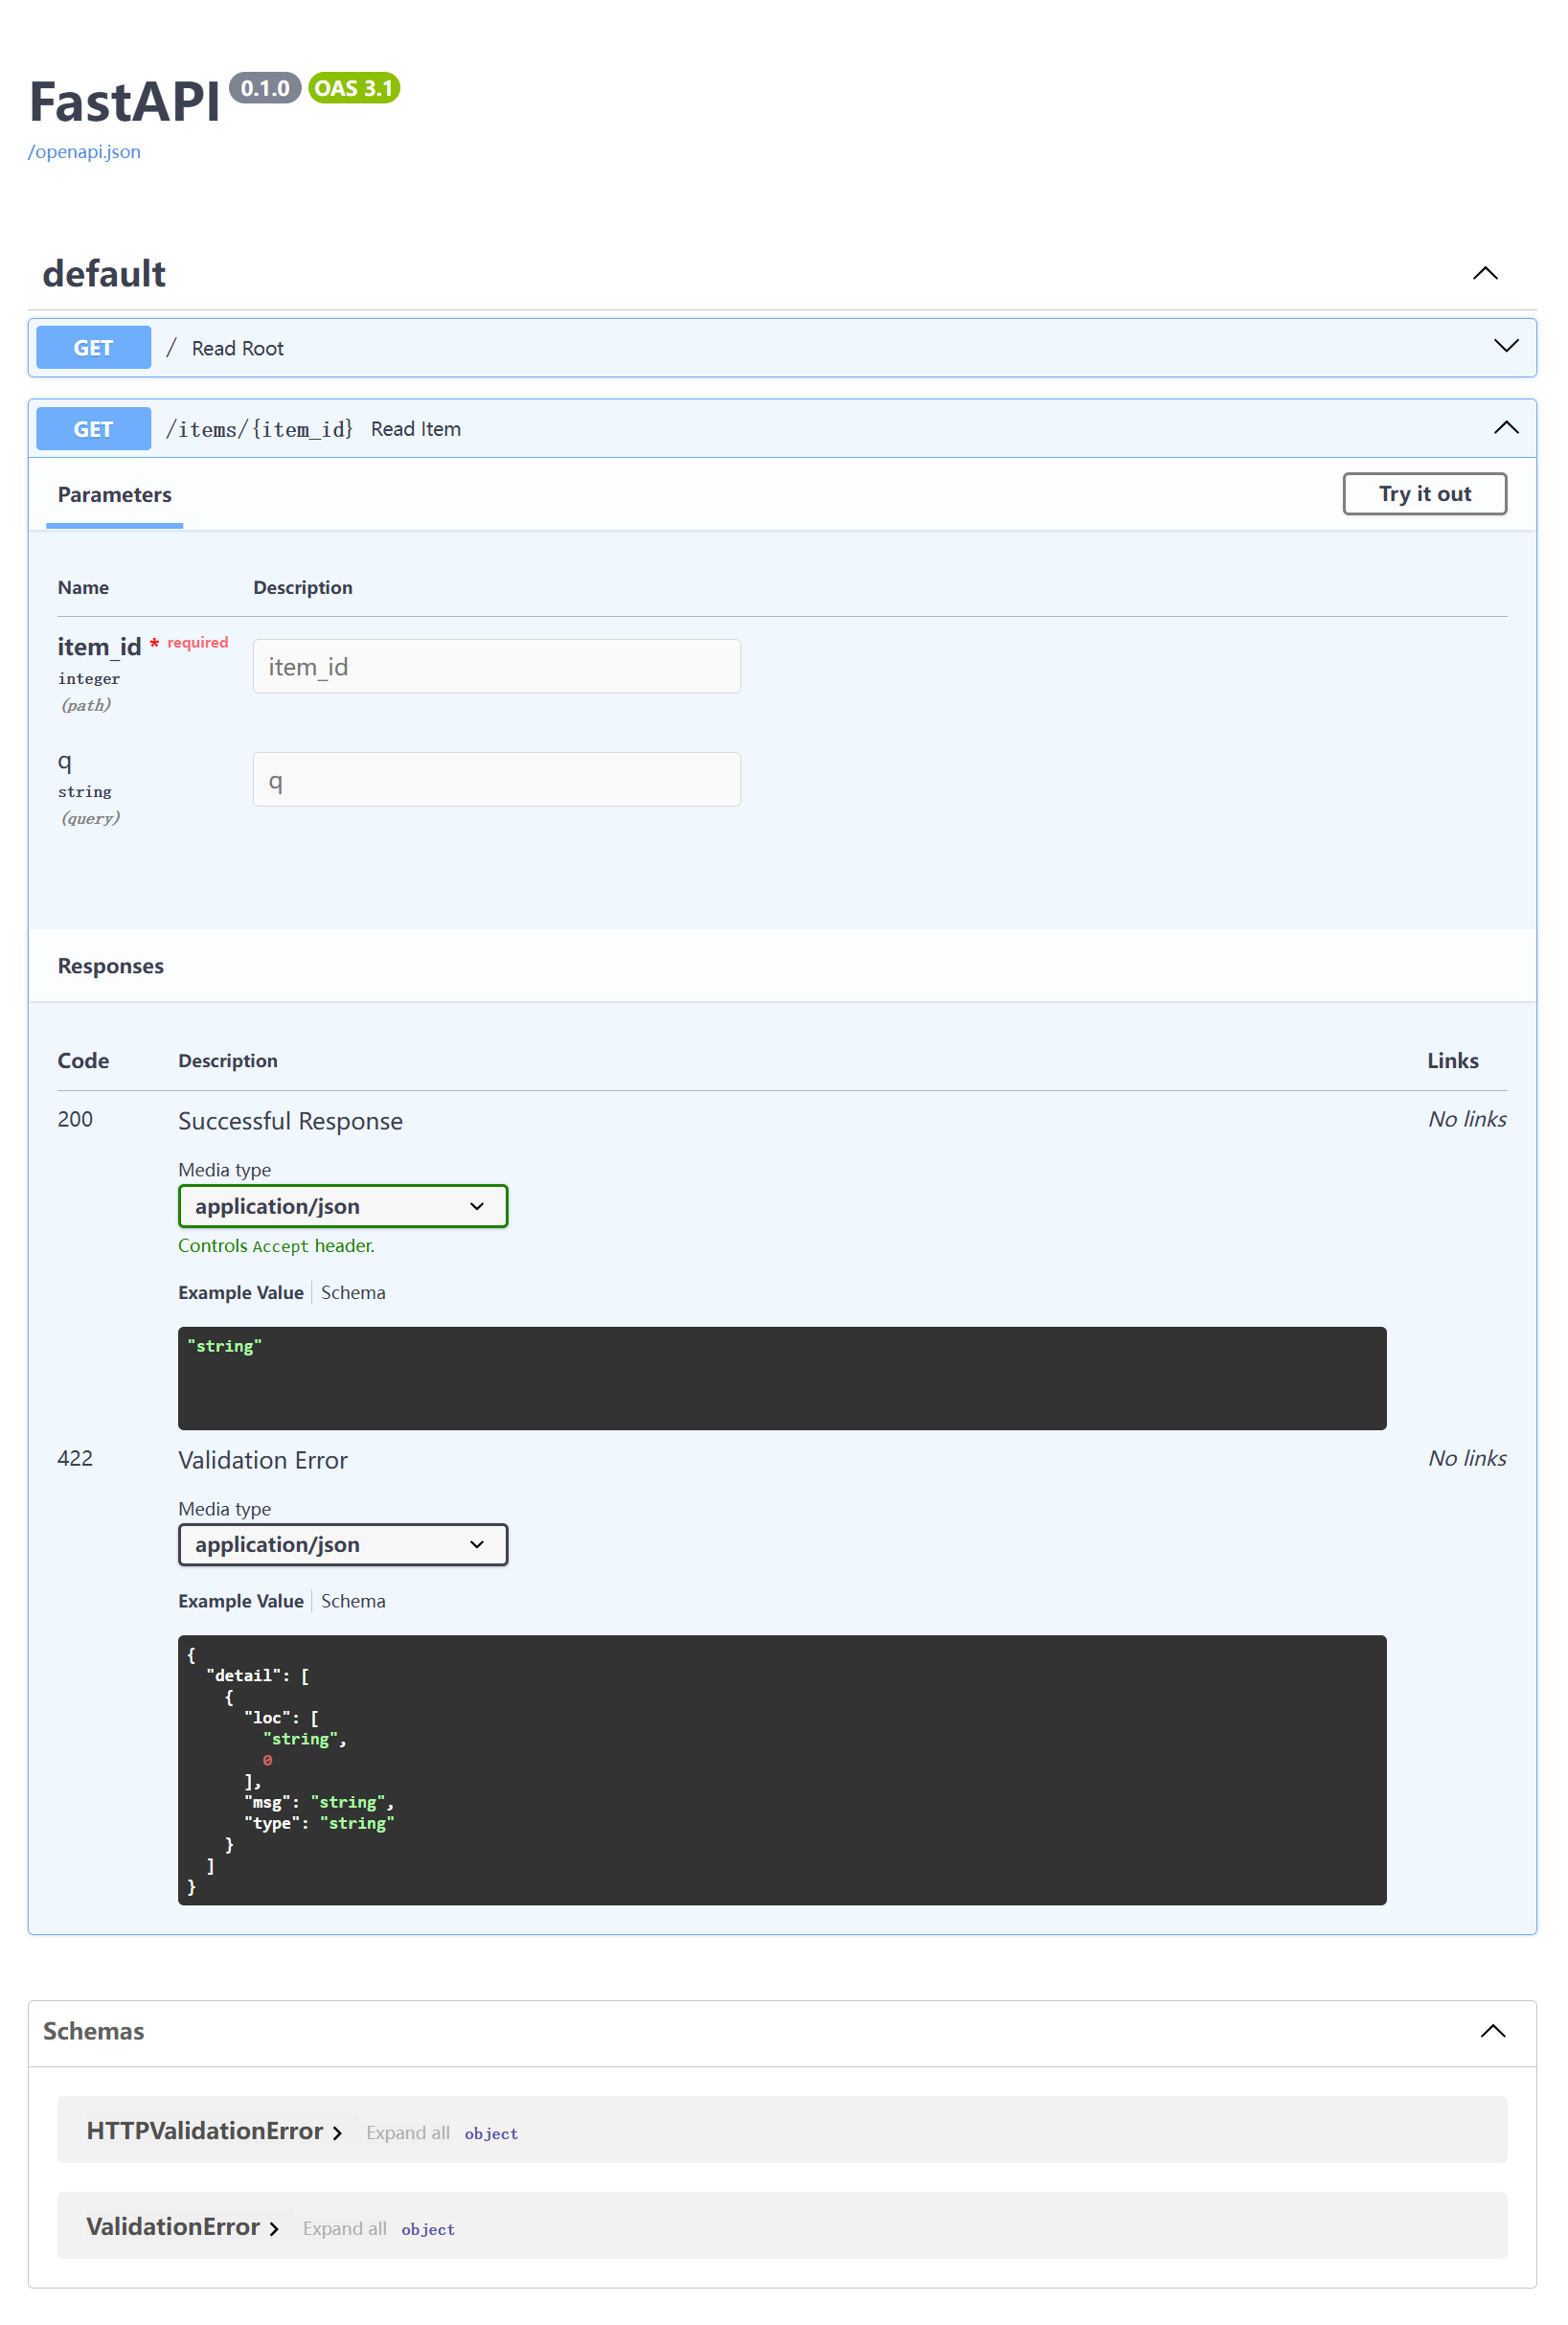Image resolution: width=1568 pixels, height=2325 pixels.
Task: Click the GET badge for Read Root
Action: (94, 347)
